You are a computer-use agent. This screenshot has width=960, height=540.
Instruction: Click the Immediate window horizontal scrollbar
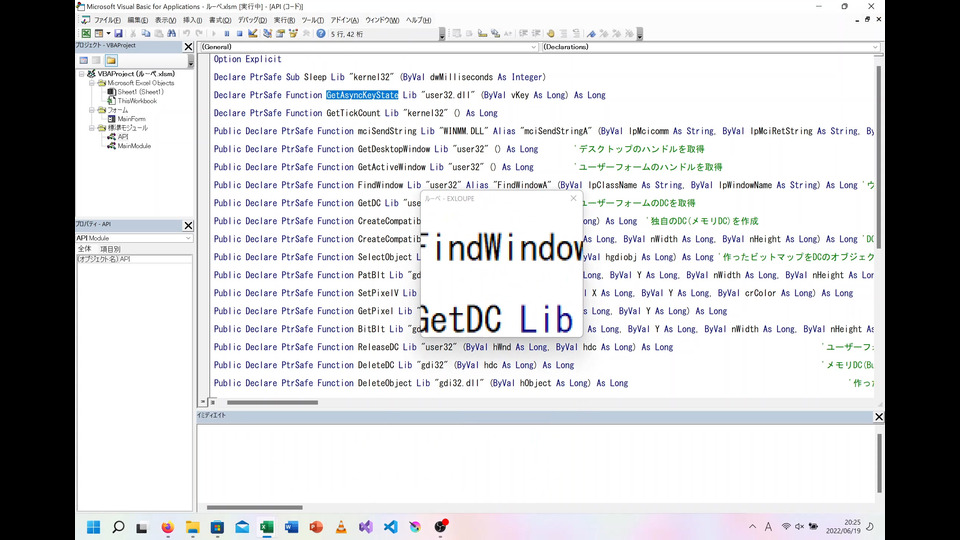tap(254, 508)
